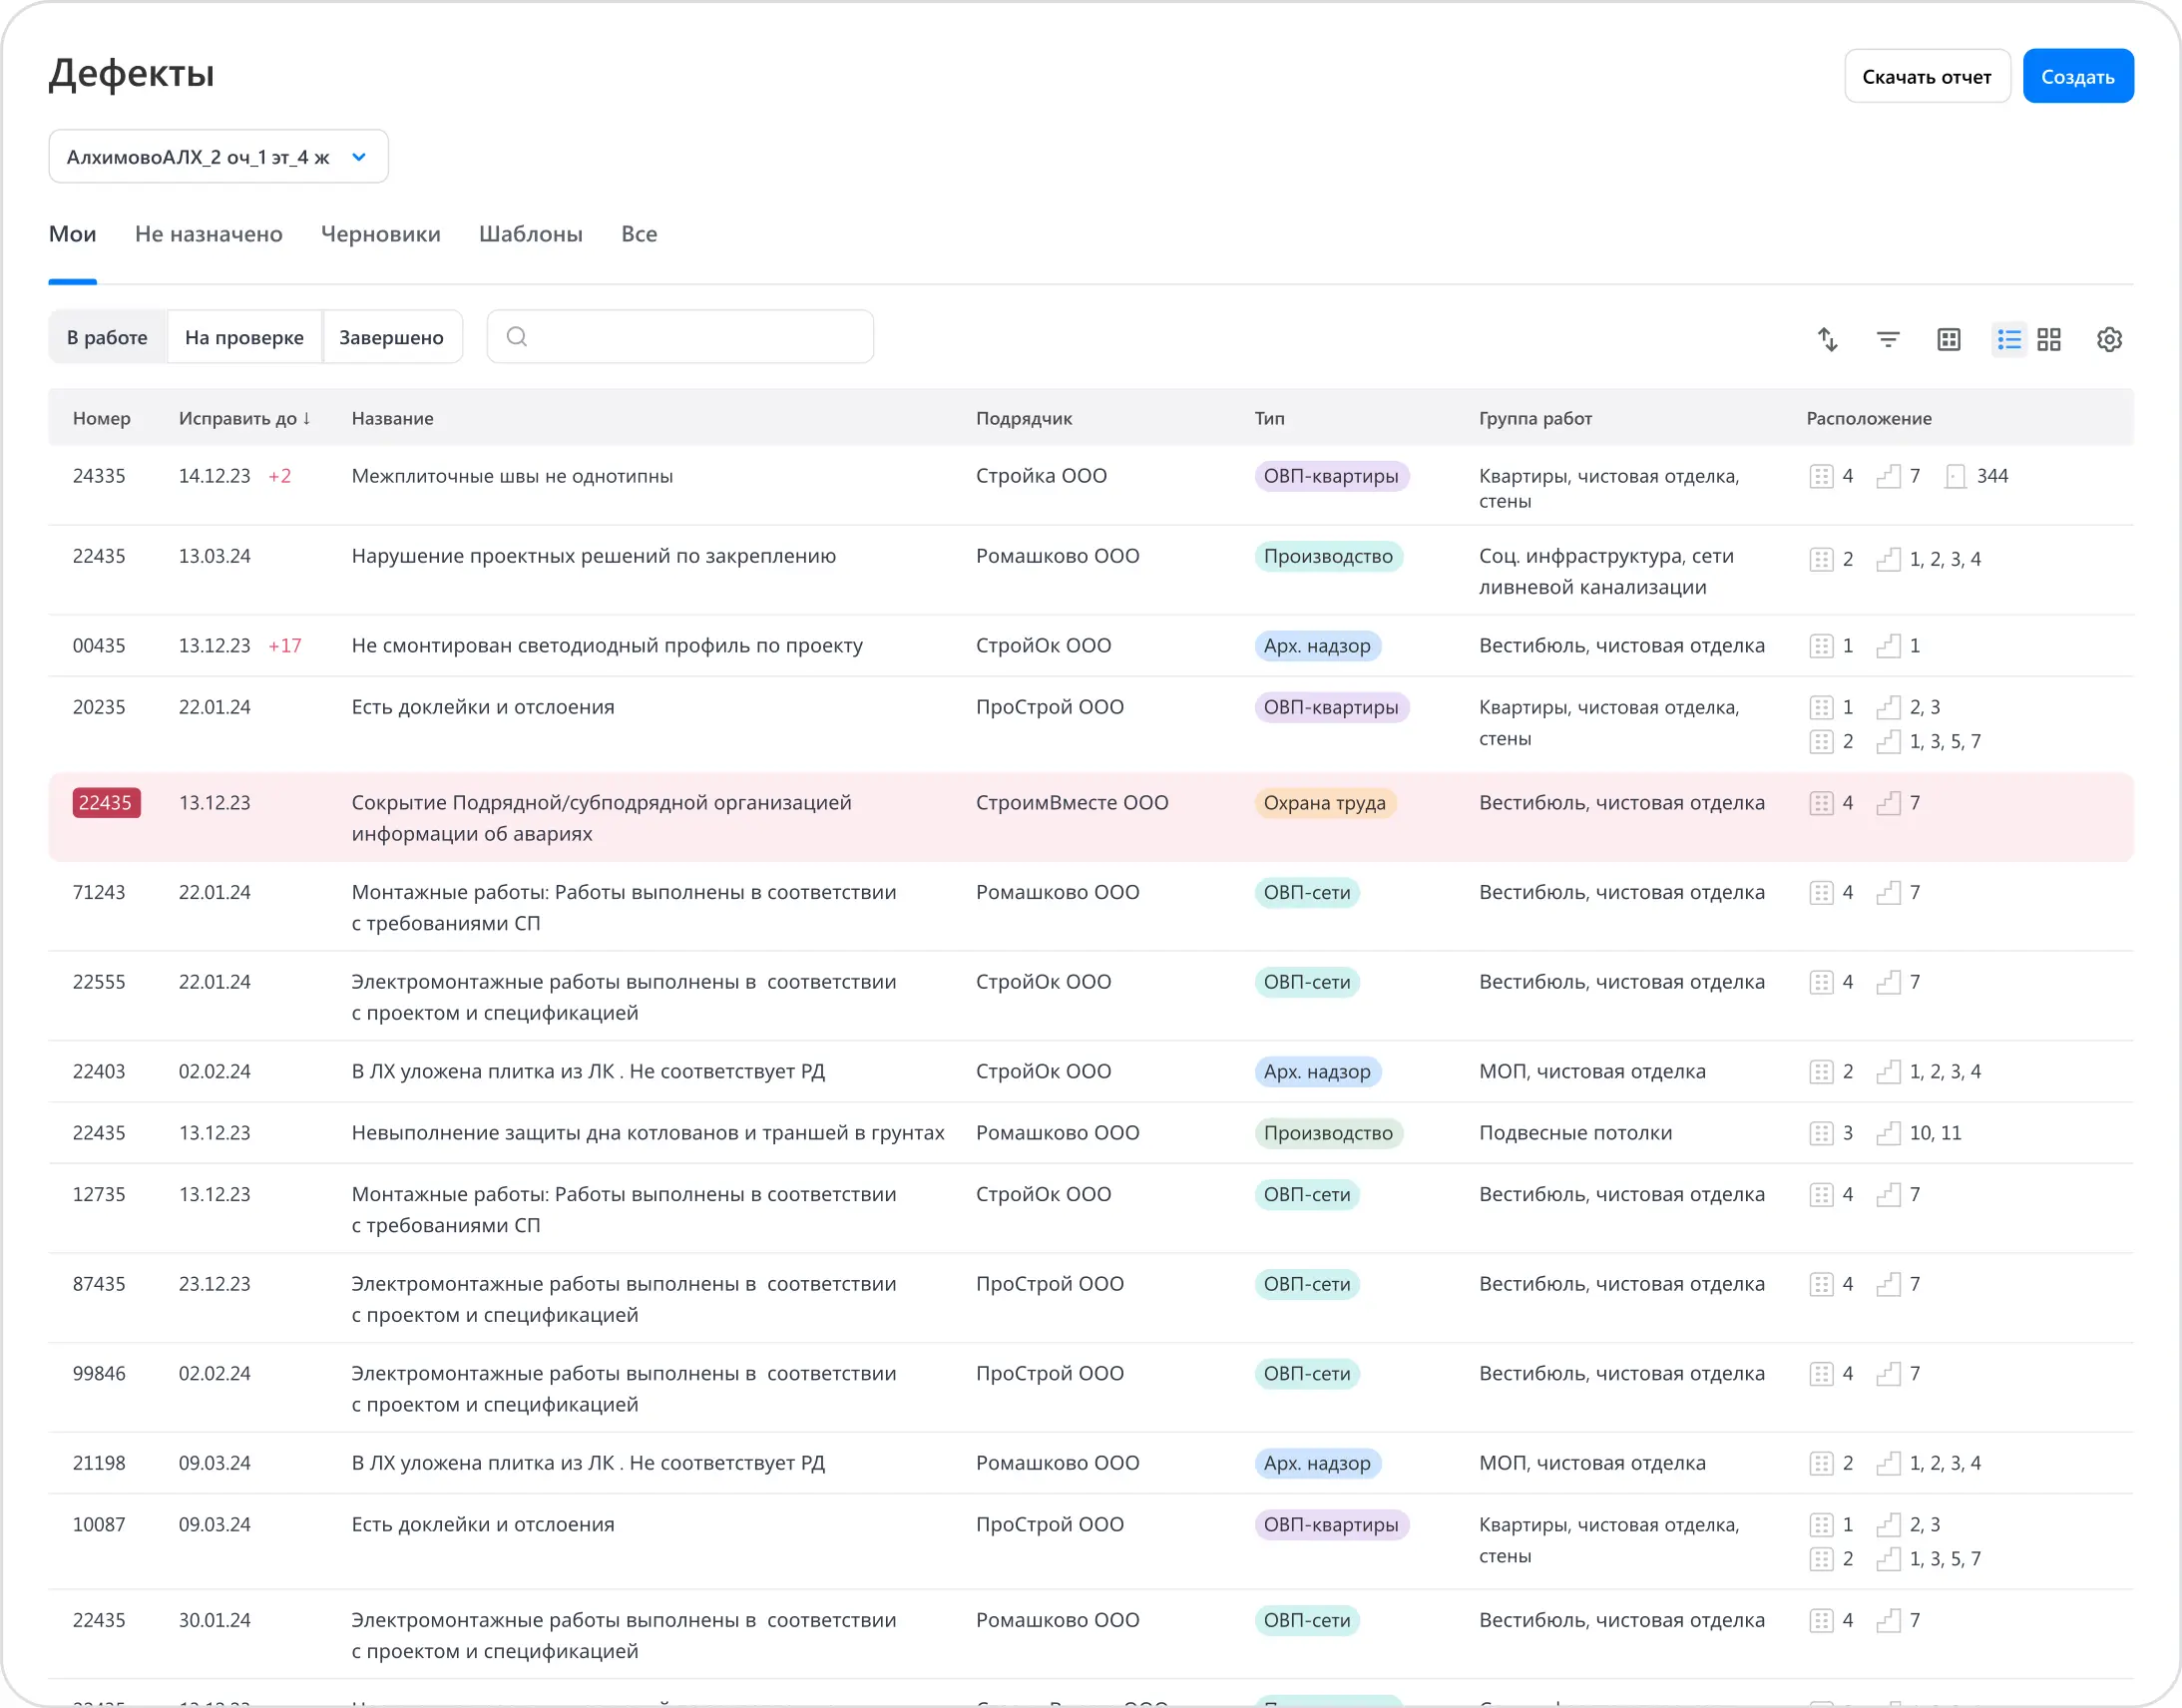The height and width of the screenshot is (1708, 2182).
Task: Click Номер column header
Action: pyautogui.click(x=102, y=418)
